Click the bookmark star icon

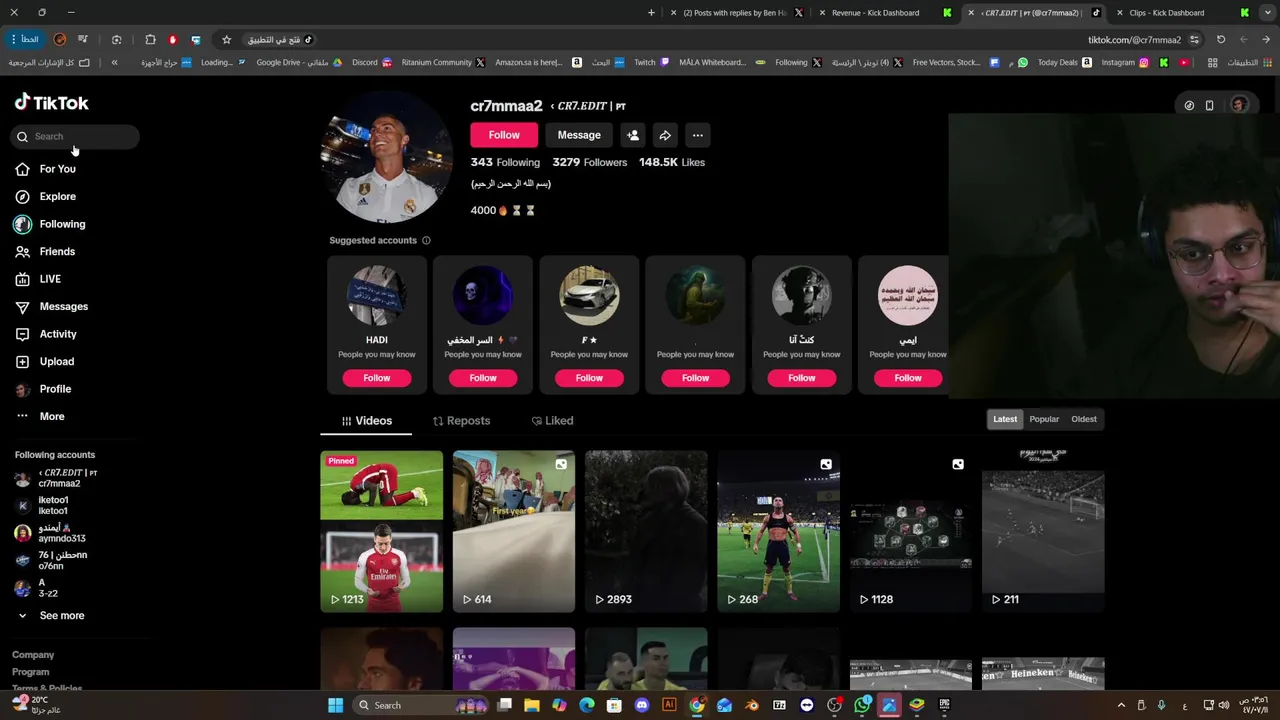pyautogui.click(x=227, y=40)
